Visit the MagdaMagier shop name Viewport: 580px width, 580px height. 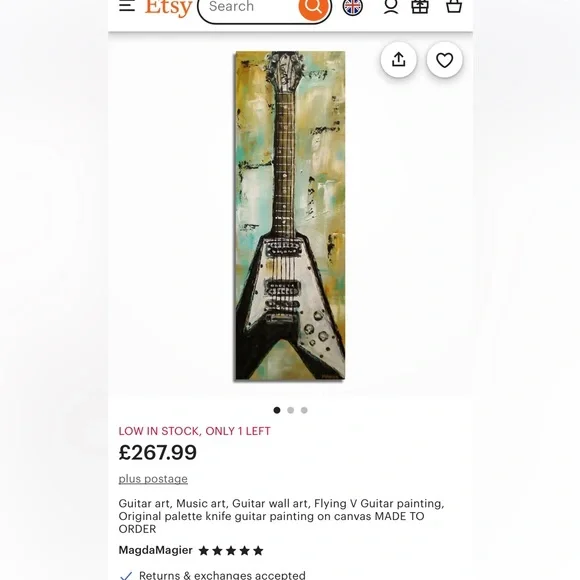point(155,550)
